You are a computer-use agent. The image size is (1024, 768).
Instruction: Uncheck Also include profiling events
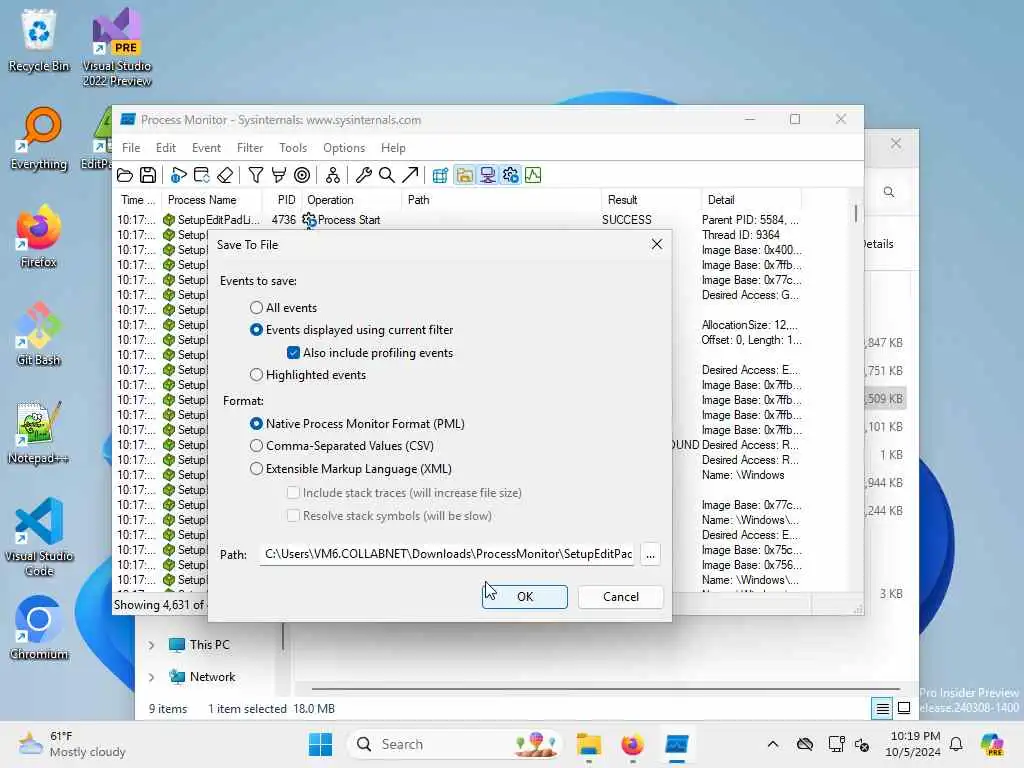293,353
